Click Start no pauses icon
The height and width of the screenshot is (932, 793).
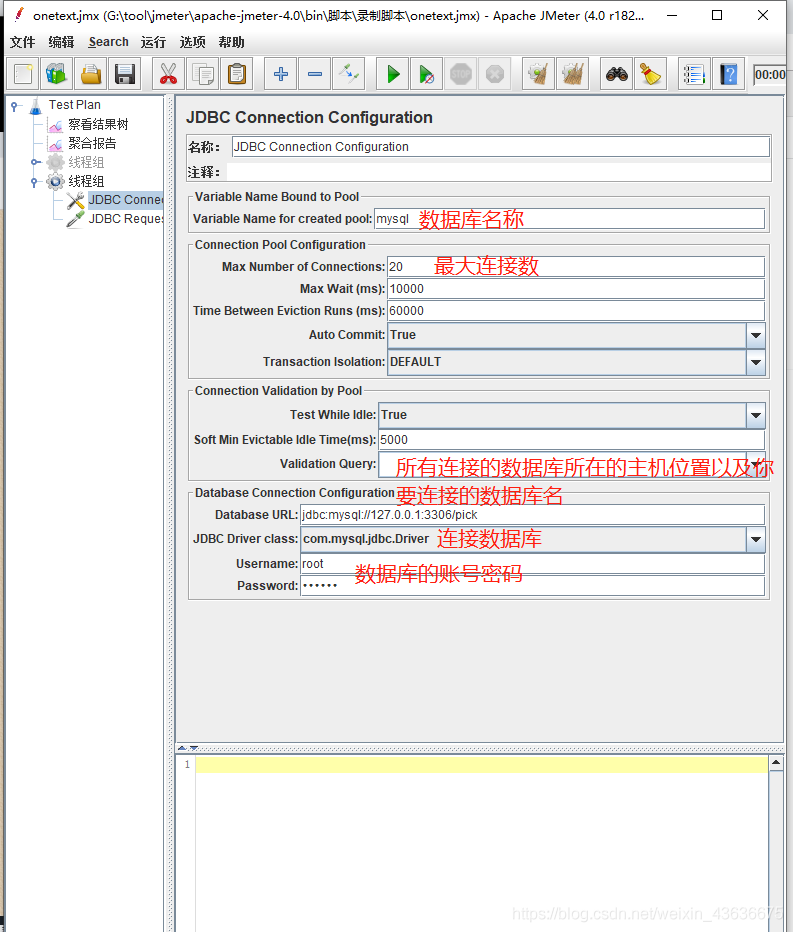[426, 74]
